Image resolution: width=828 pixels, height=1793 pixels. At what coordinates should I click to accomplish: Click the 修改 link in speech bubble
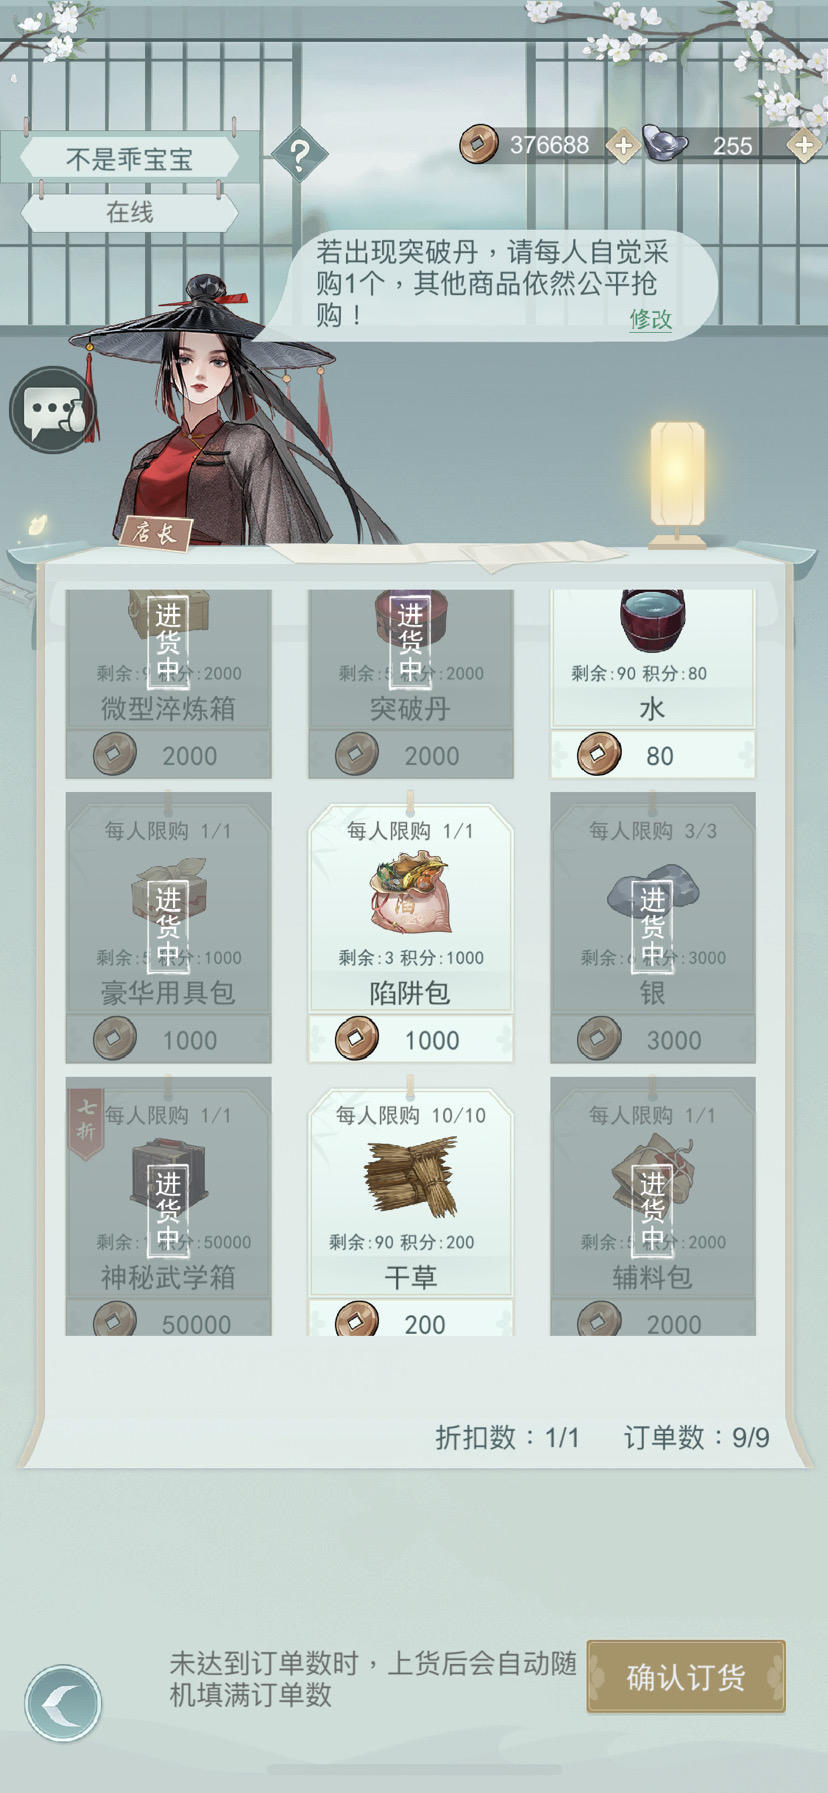coord(650,319)
